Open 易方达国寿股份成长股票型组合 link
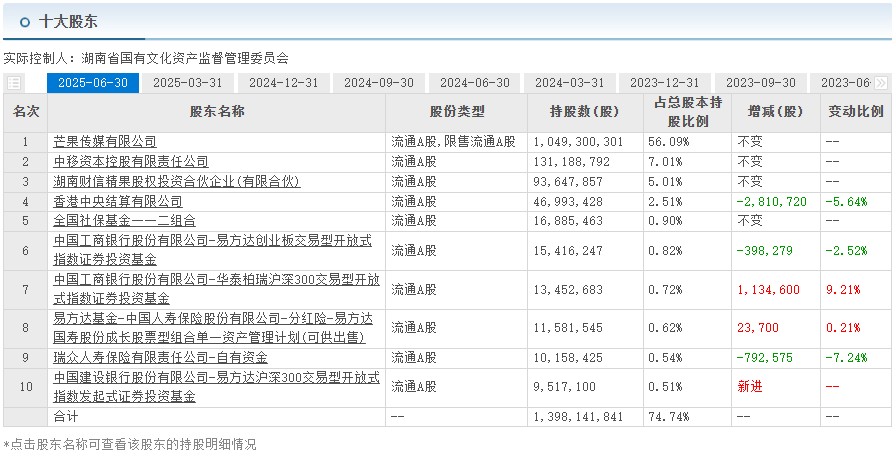 (213, 328)
